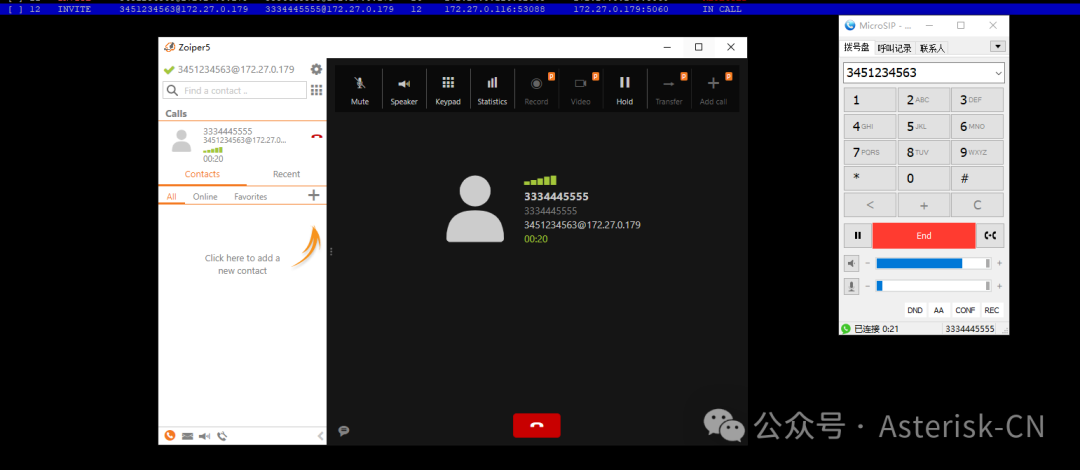
Task: Enable Video in Zoiper5 call toolbar
Action: (581, 90)
